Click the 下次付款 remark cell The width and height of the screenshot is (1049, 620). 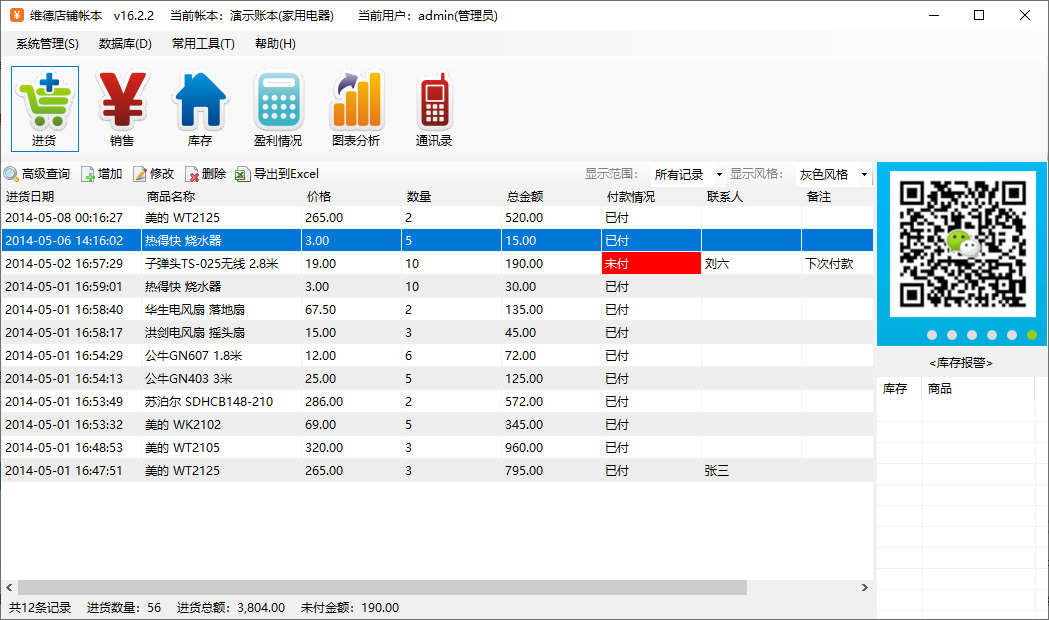click(837, 264)
